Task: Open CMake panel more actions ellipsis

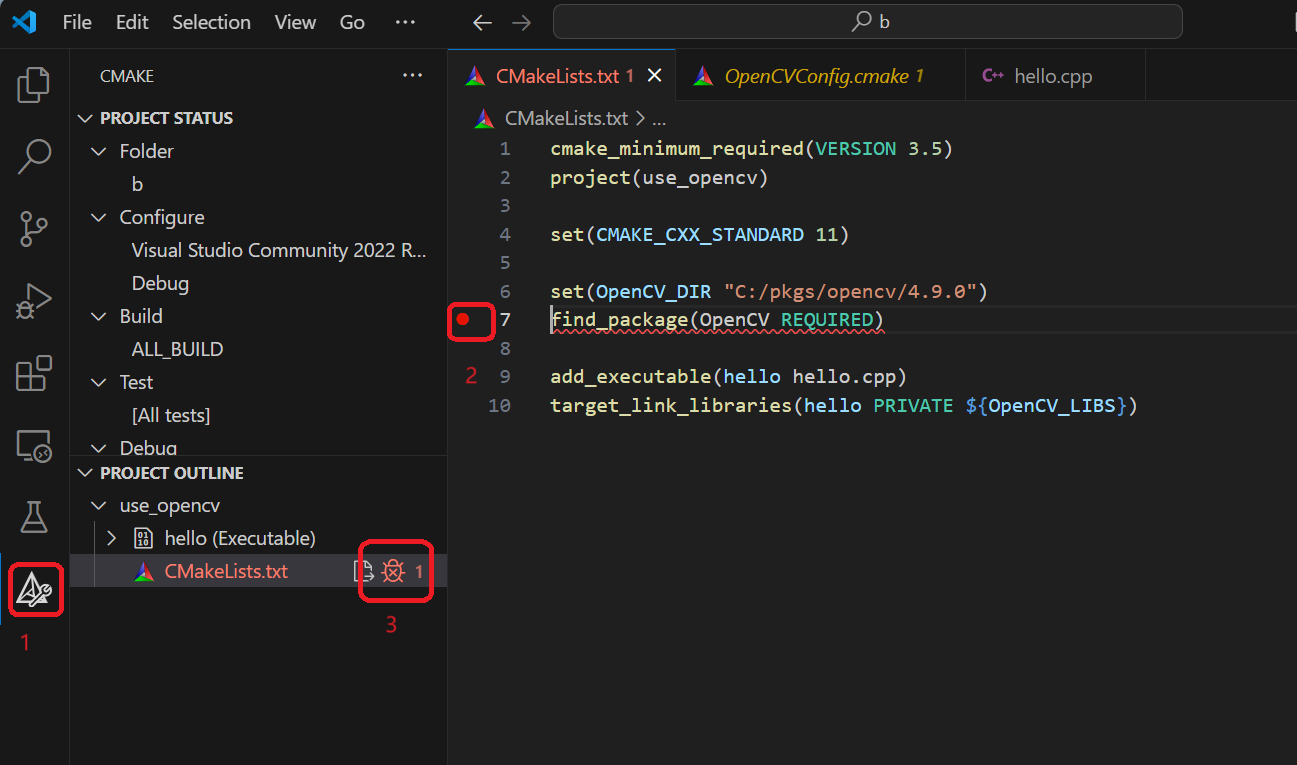Action: click(x=412, y=75)
